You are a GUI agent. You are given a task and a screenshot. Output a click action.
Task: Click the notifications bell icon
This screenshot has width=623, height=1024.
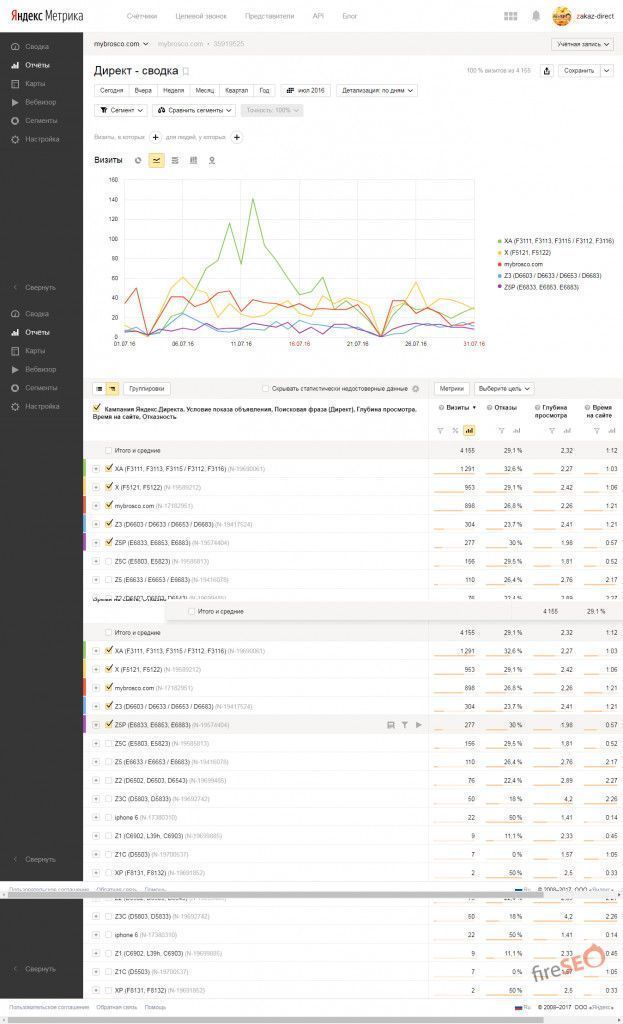tap(536, 16)
